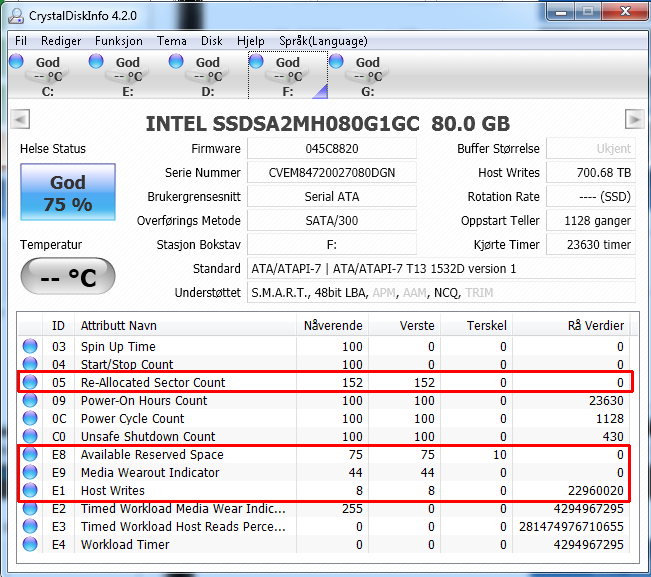Click the Rå Verdier column header
651x577 pixels.
[x=571, y=325]
